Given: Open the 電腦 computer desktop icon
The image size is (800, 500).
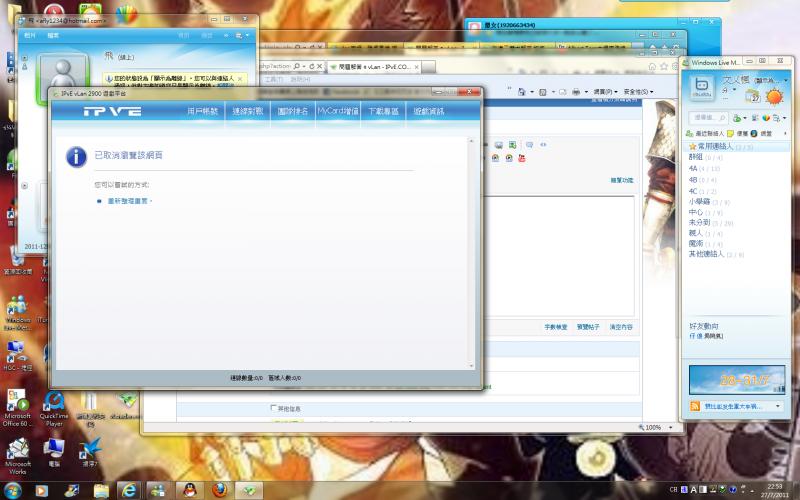Looking at the screenshot, I should [54, 452].
